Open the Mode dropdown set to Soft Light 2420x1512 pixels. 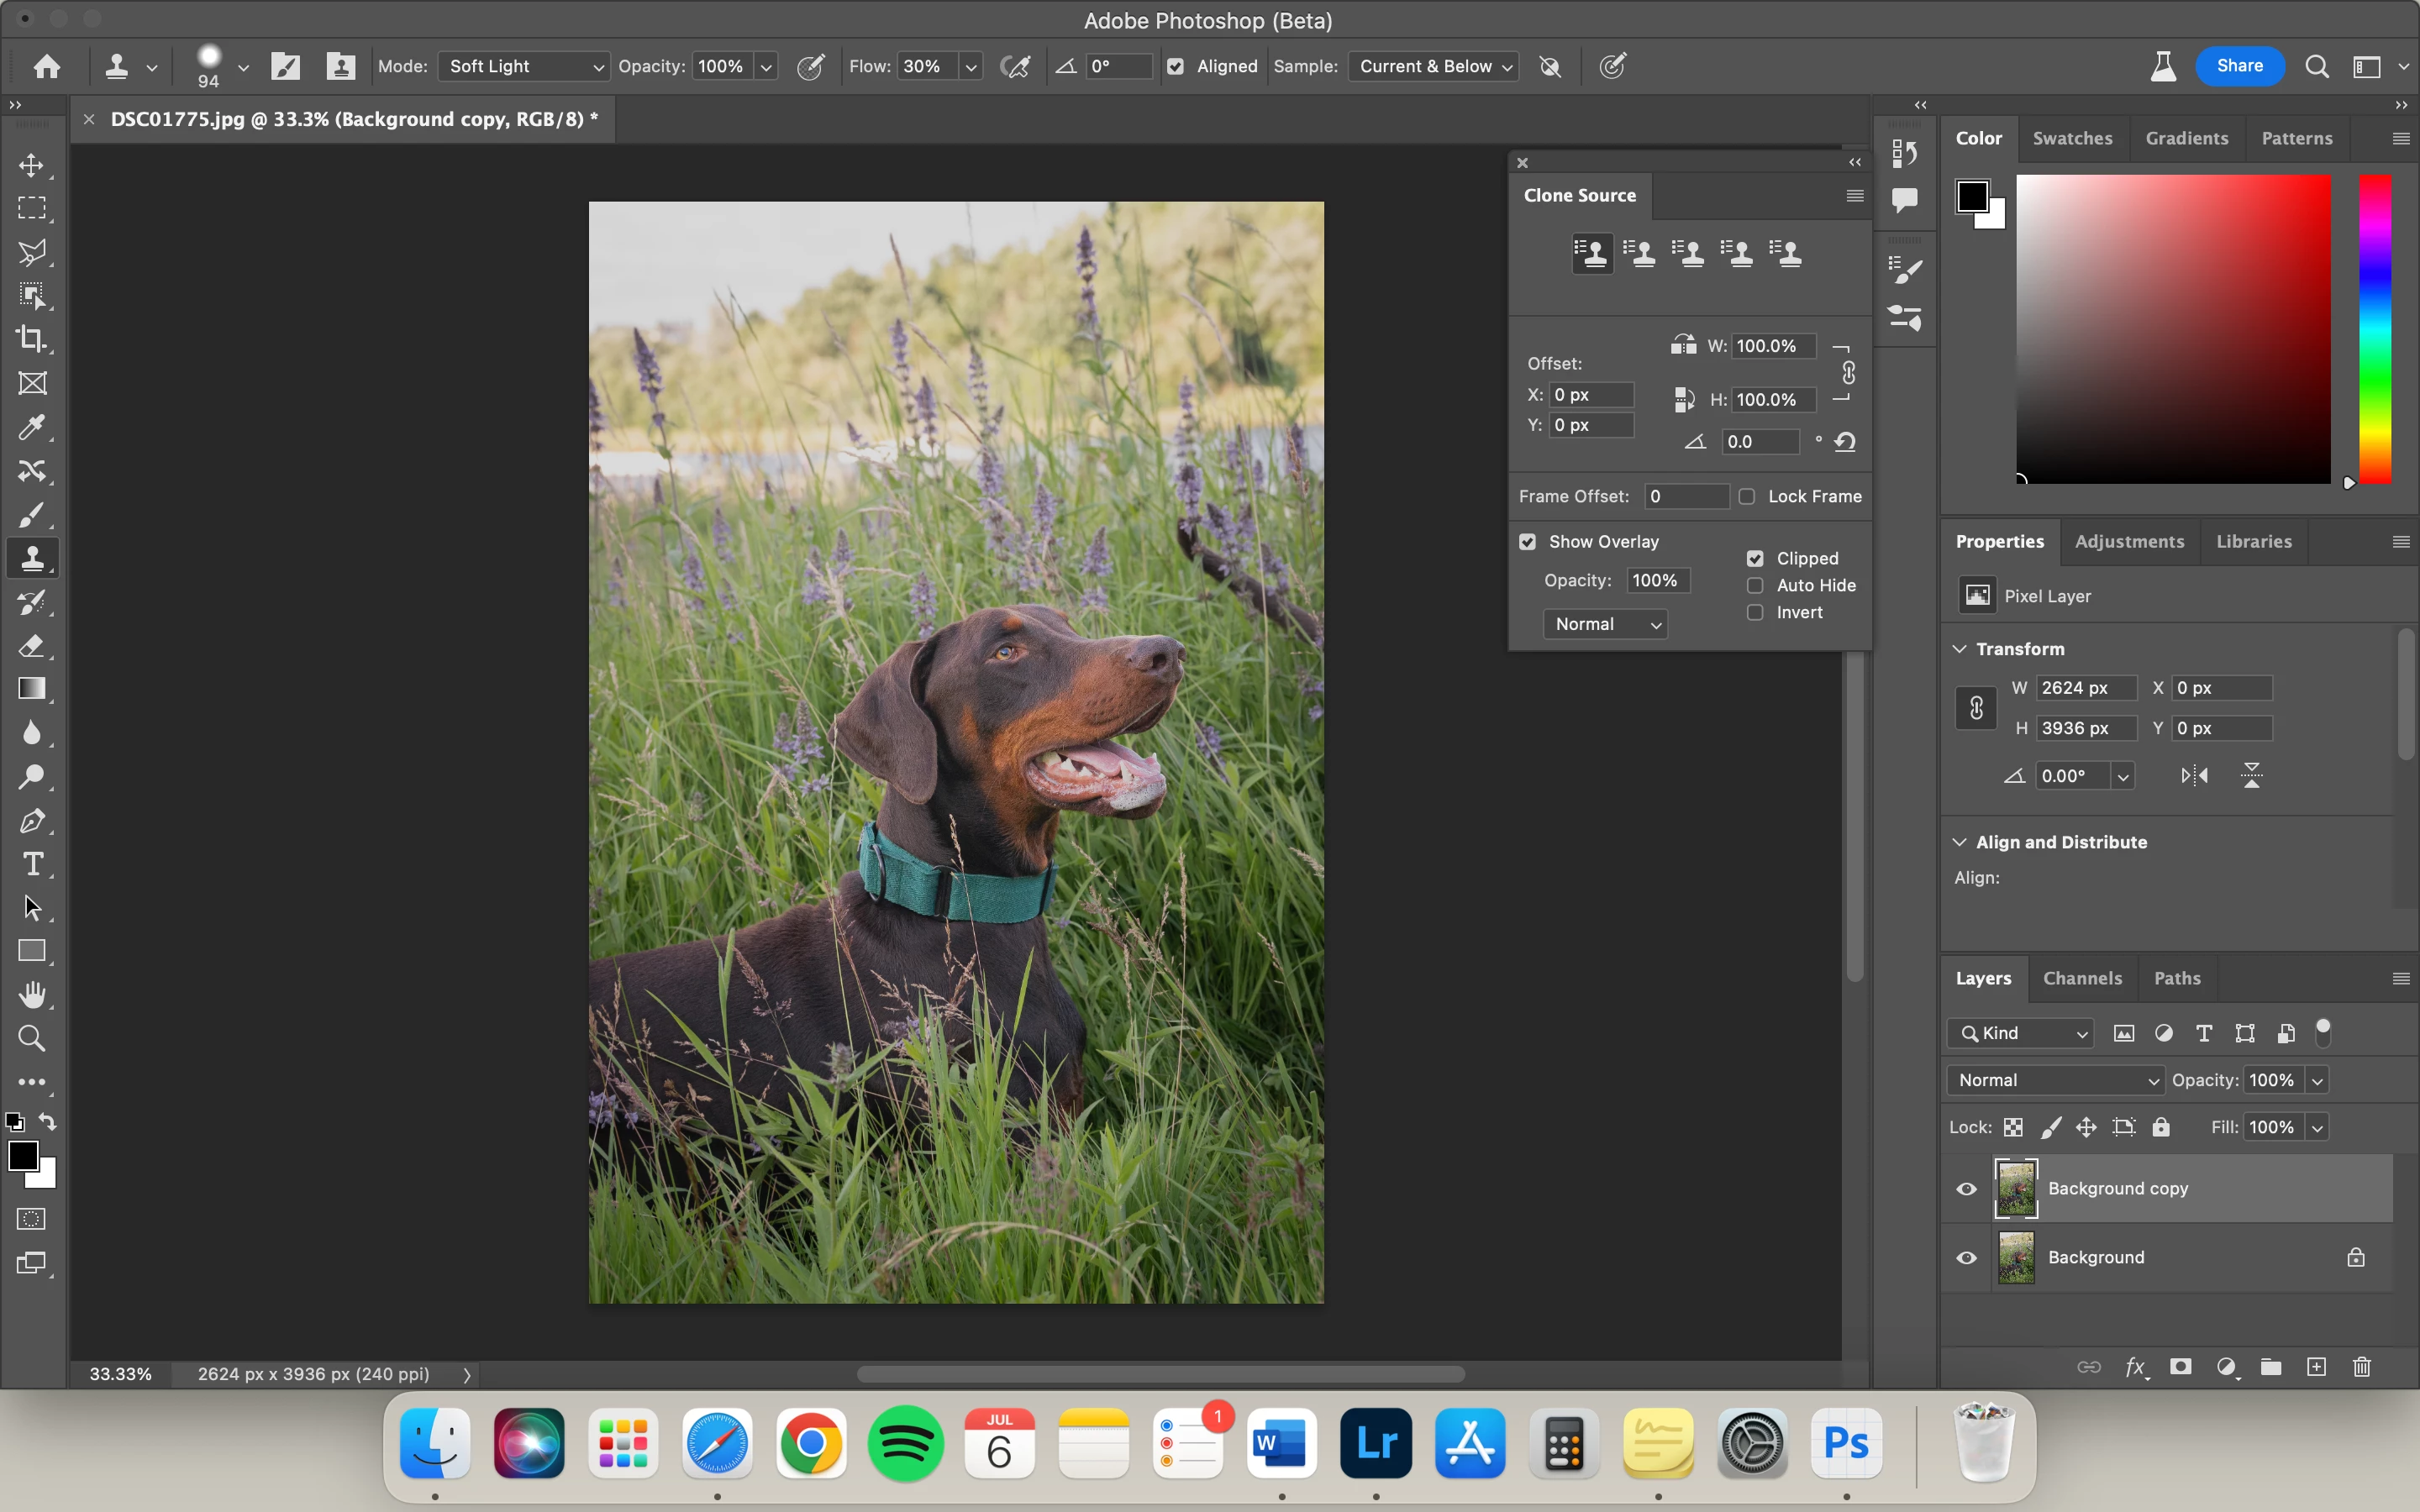[523, 67]
